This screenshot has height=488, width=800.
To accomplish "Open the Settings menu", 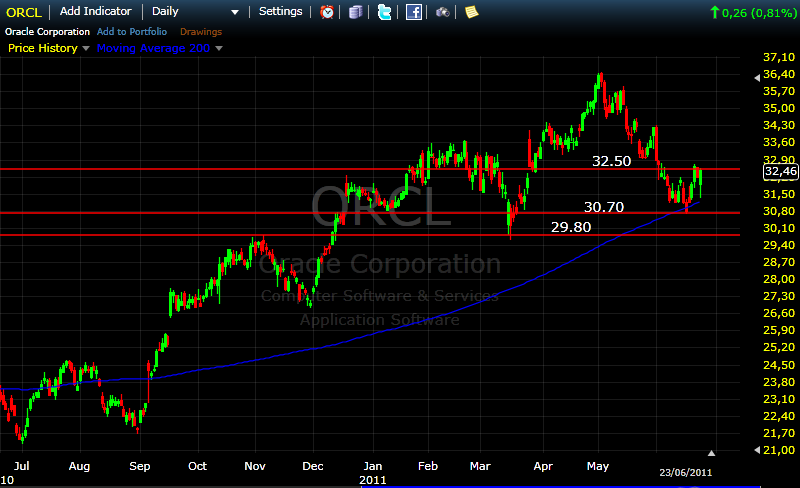I will click(281, 11).
